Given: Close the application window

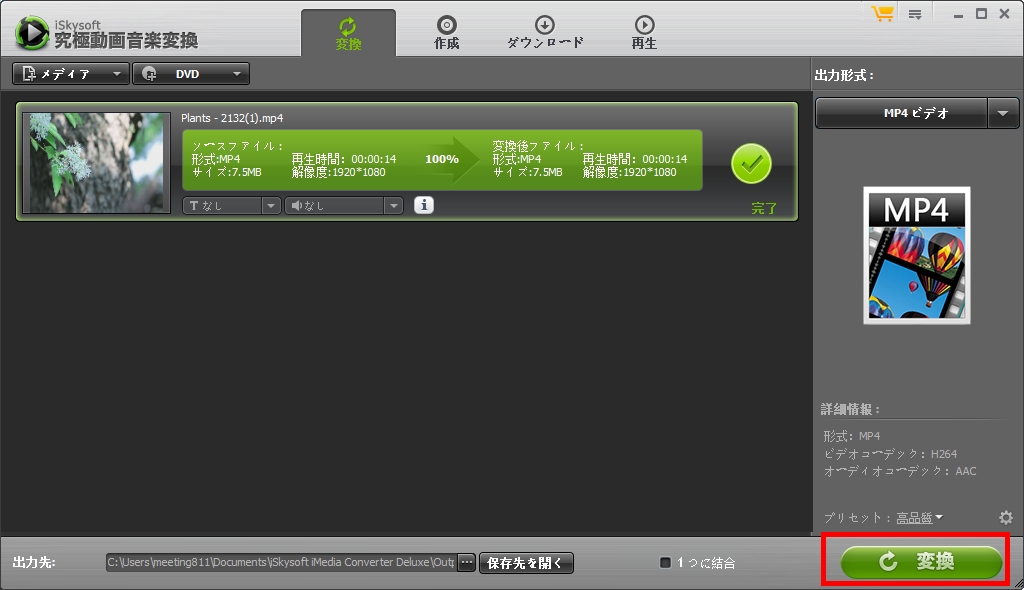Looking at the screenshot, I should tap(1004, 14).
